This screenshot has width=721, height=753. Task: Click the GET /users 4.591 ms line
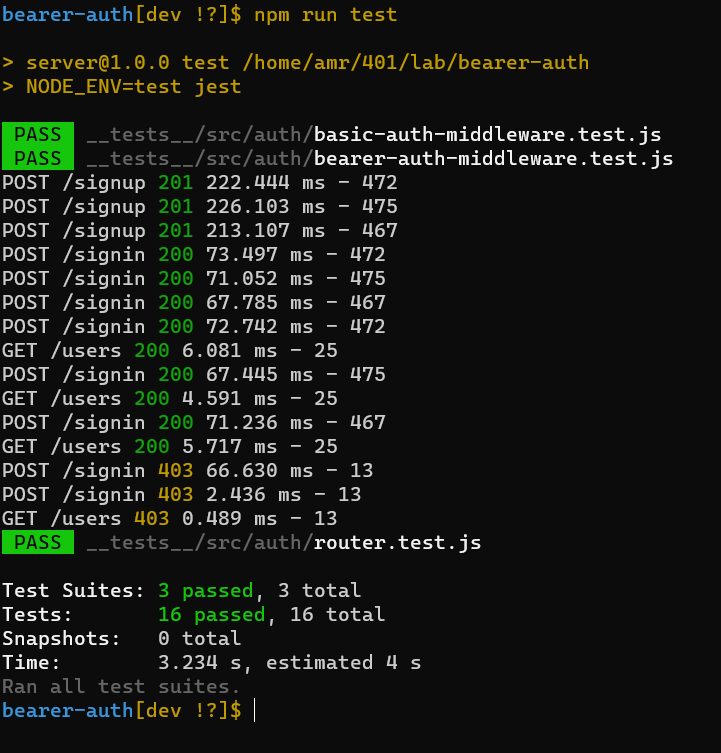pyautogui.click(x=170, y=399)
